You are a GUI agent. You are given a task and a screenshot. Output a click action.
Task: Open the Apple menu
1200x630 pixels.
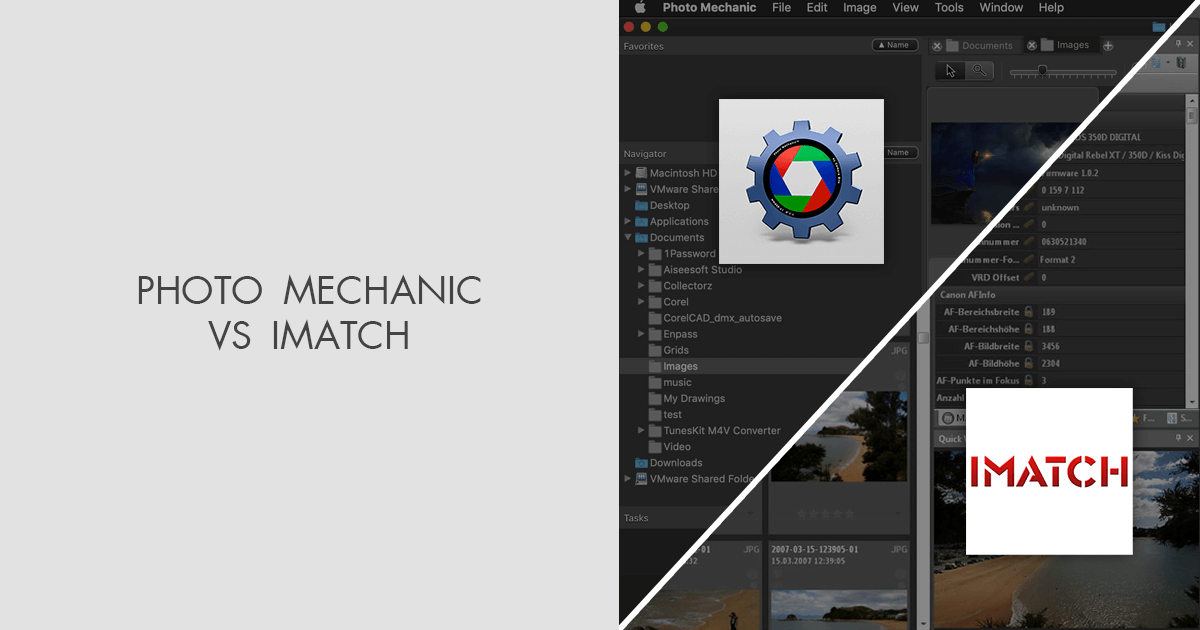pos(639,8)
